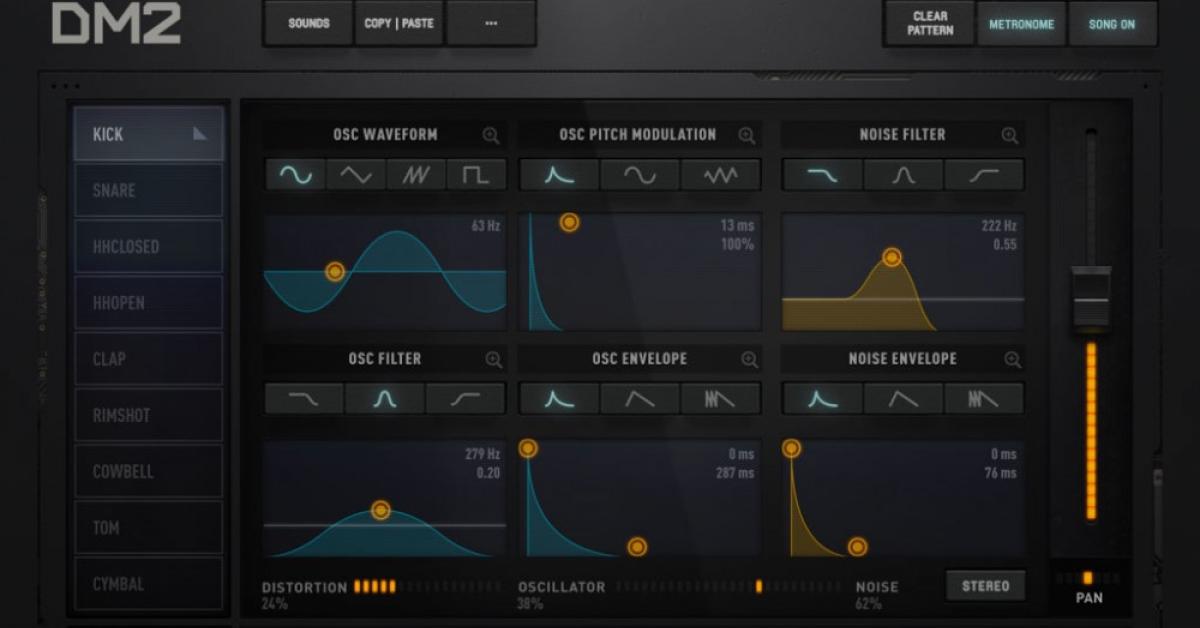Select the multi-decay shape in Noise Envelope

983,397
